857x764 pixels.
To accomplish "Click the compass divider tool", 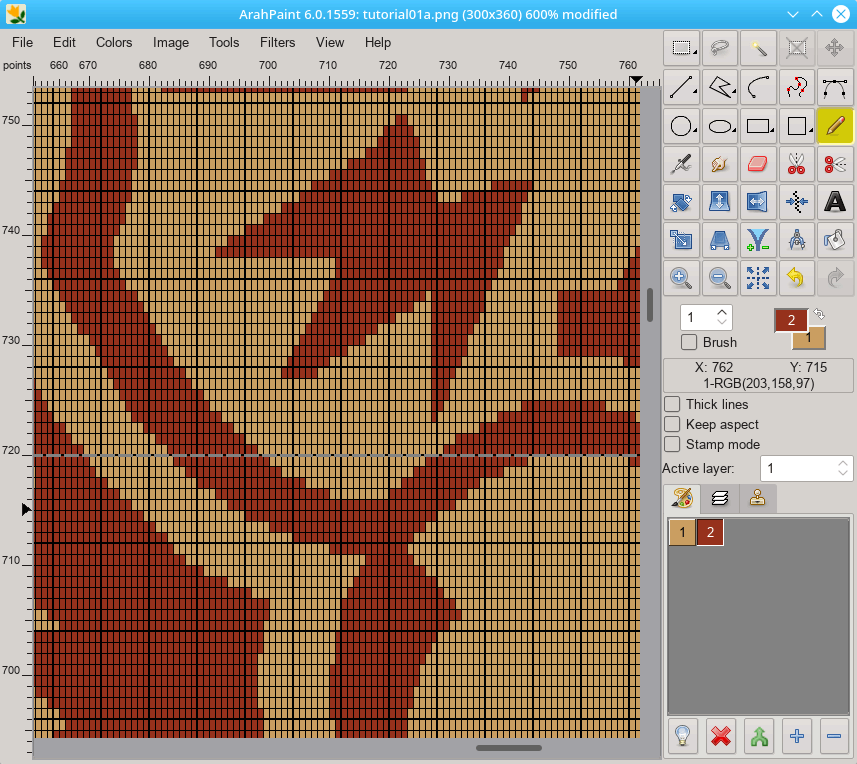I will point(796,240).
